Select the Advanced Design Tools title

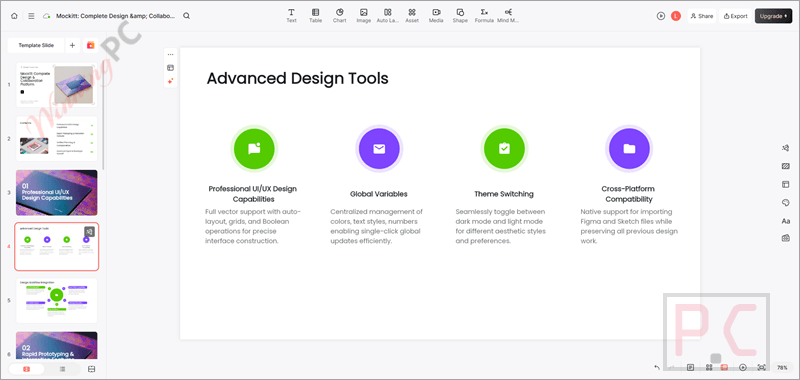pyautogui.click(x=297, y=79)
